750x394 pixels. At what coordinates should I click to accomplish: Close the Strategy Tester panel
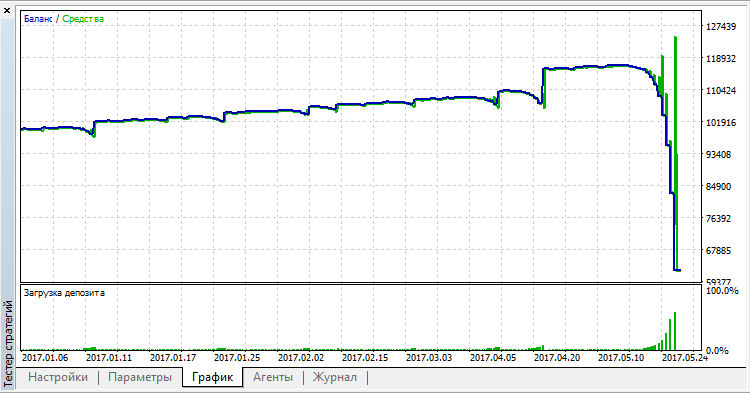tap(7, 10)
